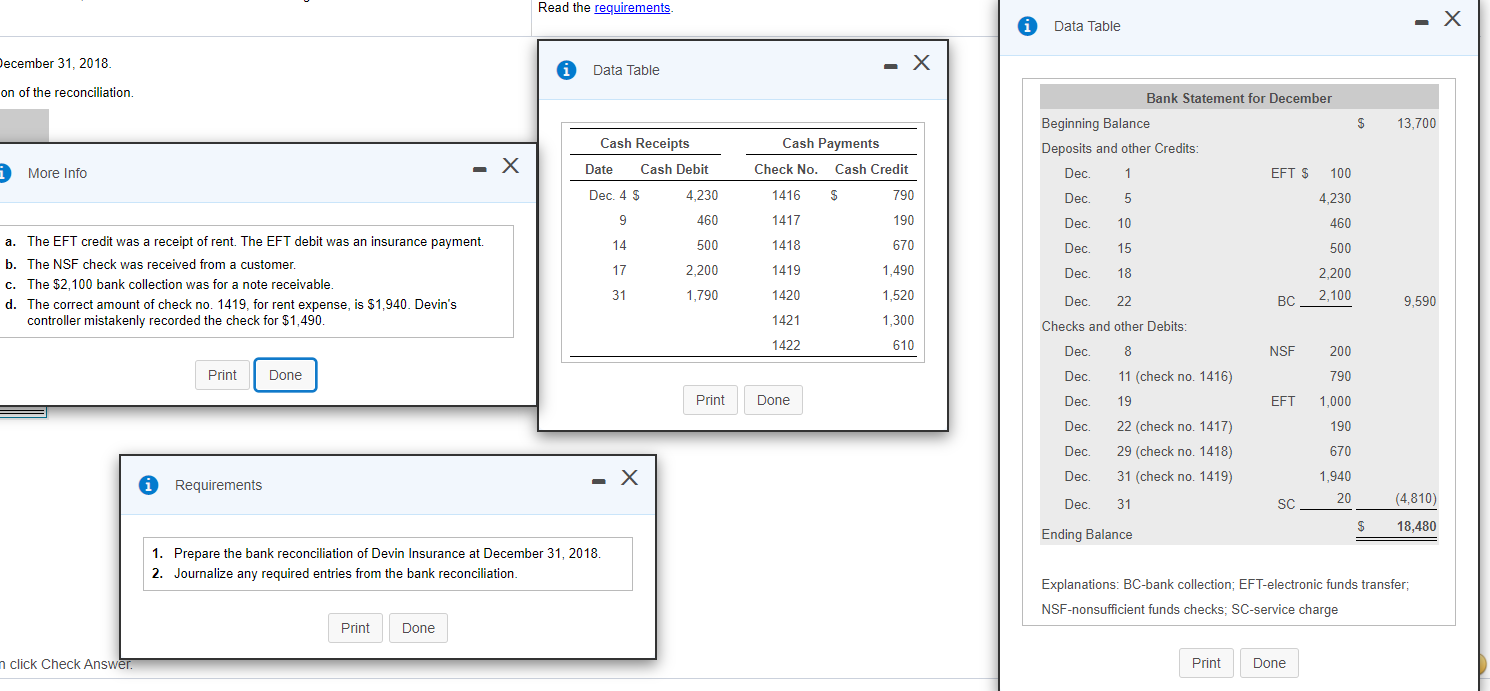Close the Requirements dialog
Screen dimensions: 1490x691
[629, 477]
